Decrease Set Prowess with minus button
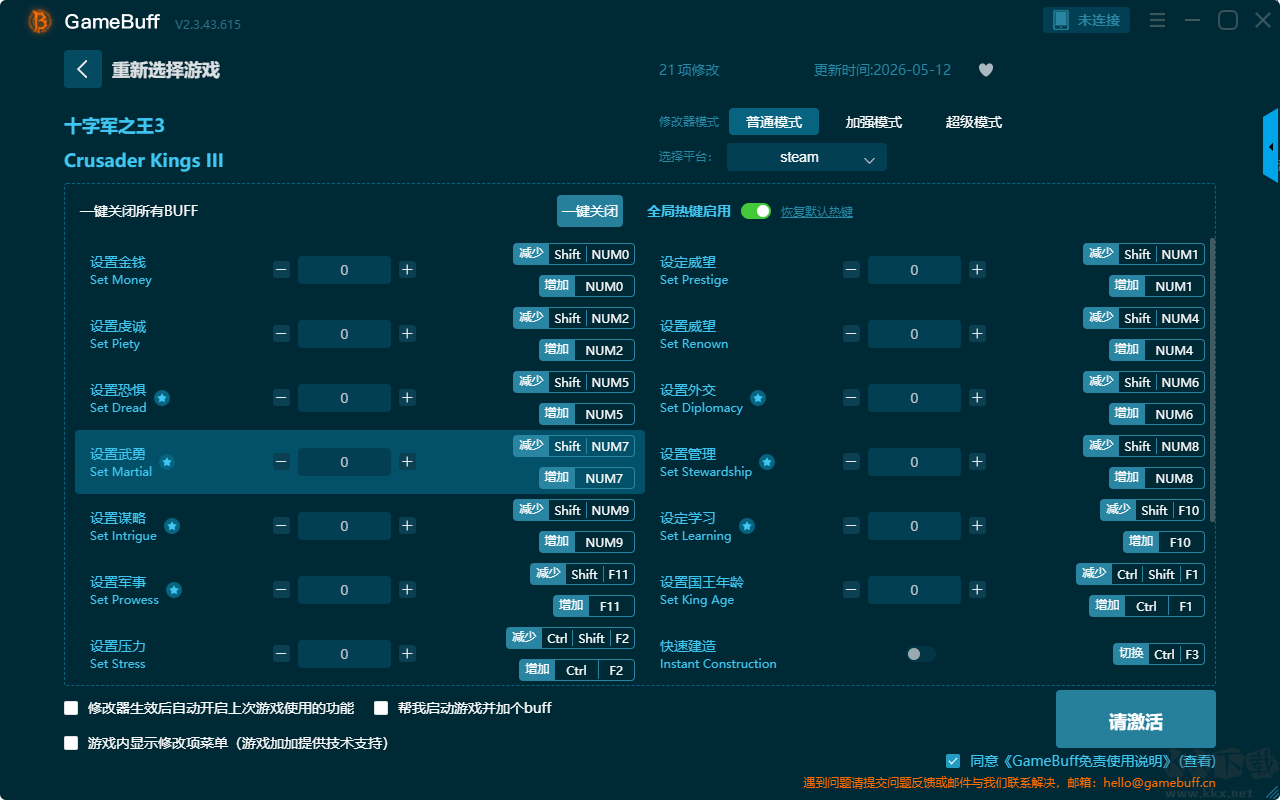Image resolution: width=1280 pixels, height=800 pixels. [x=282, y=590]
